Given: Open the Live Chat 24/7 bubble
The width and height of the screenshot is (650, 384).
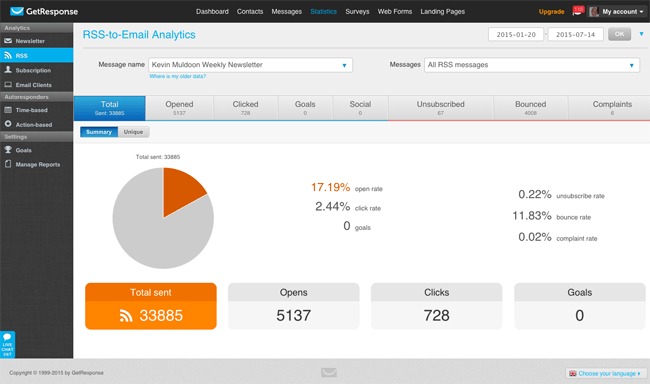Looking at the screenshot, I should 7,344.
